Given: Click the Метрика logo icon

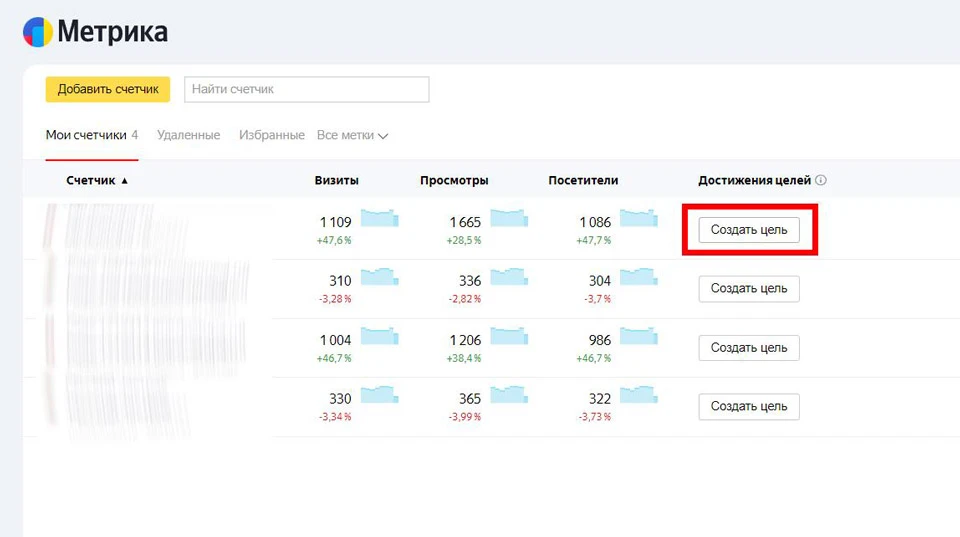Looking at the screenshot, I should [38, 32].
